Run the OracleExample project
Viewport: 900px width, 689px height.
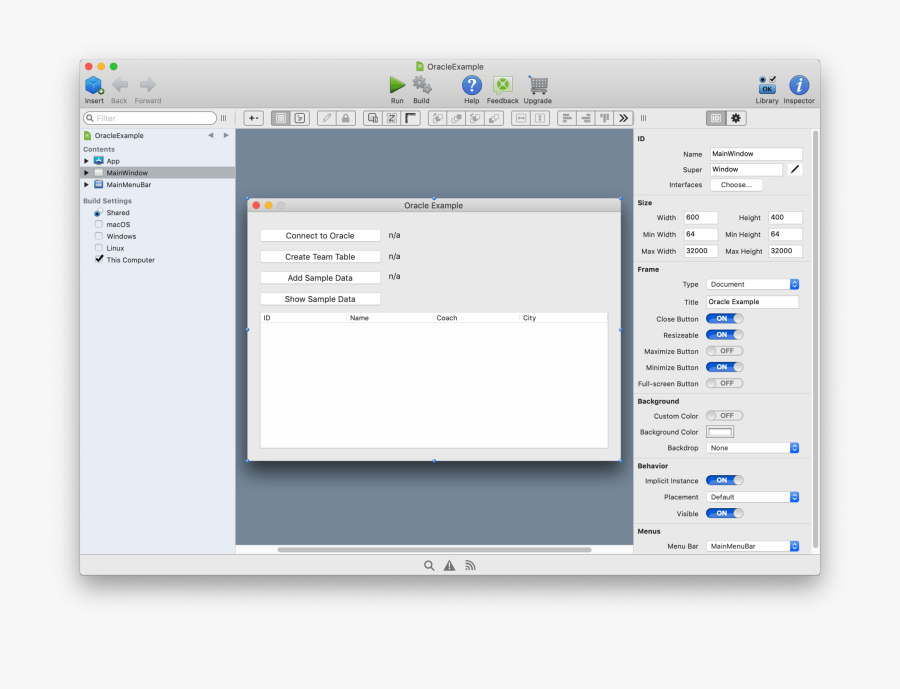[397, 86]
